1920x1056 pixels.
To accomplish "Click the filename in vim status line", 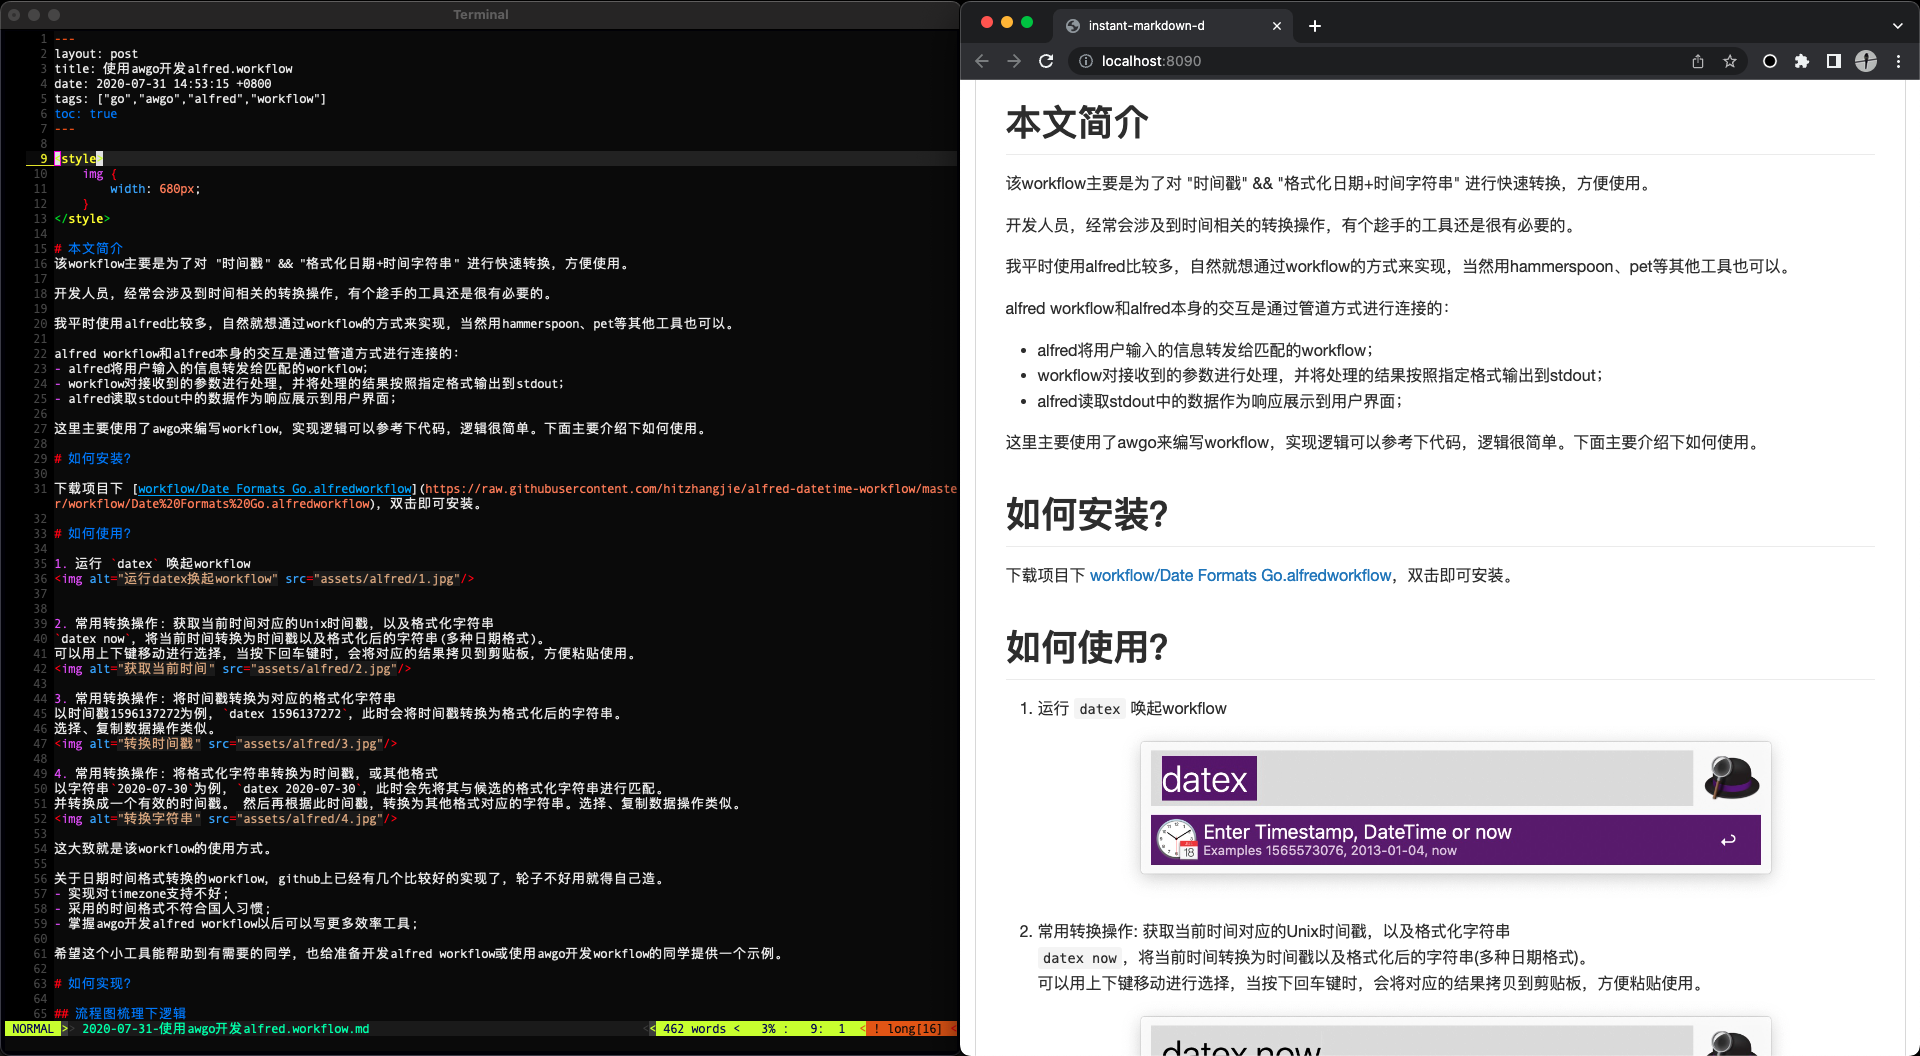I will point(226,1029).
